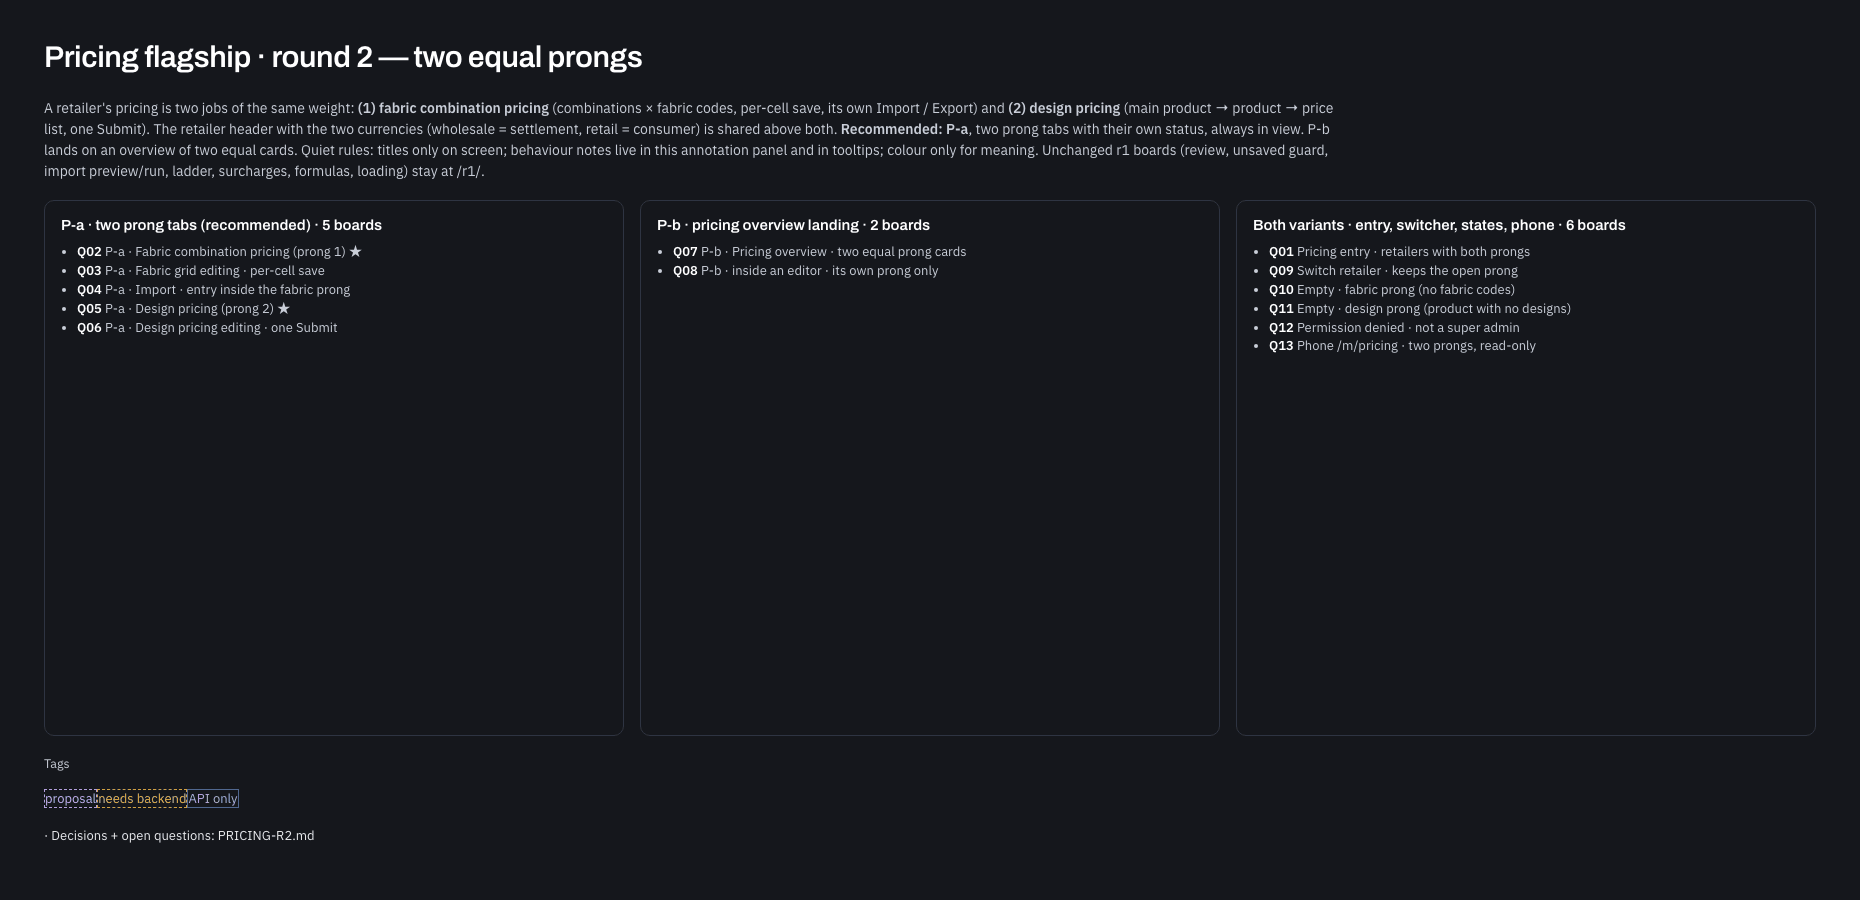Select the 'API only' tag
Screen dimensions: 1860x900
[213, 798]
